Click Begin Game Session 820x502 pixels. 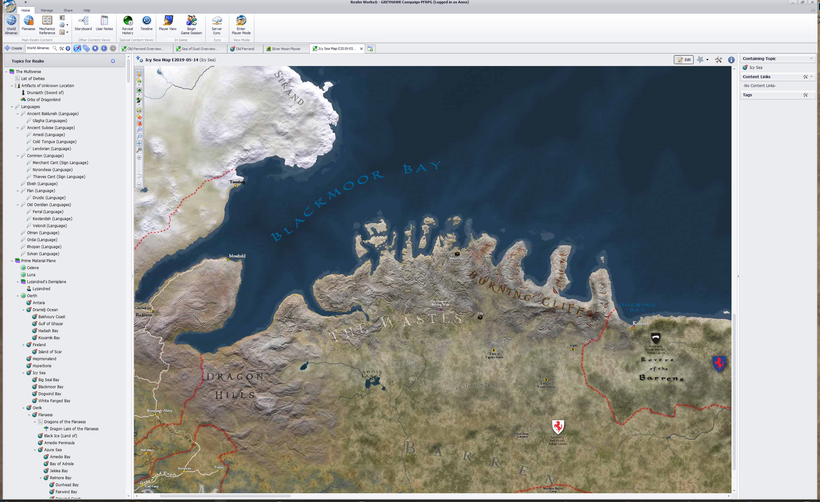click(x=191, y=25)
